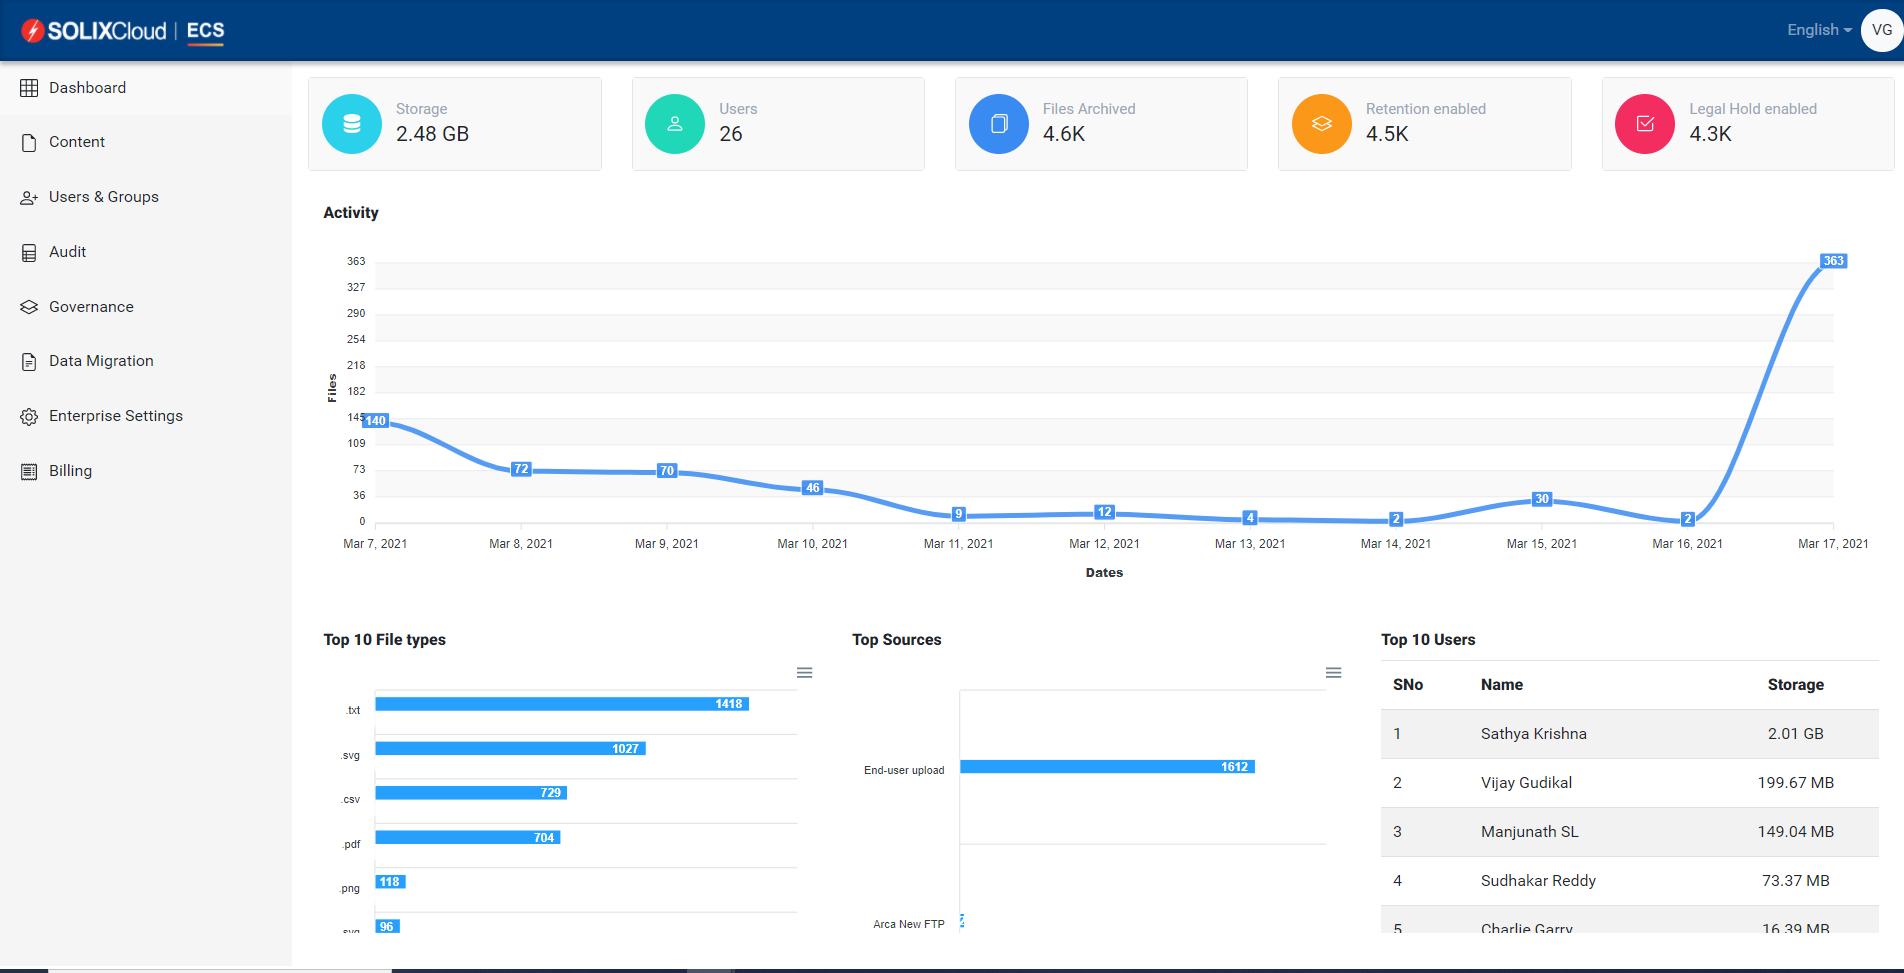Open the Top 10 File types chart menu
1904x973 pixels.
(x=804, y=672)
